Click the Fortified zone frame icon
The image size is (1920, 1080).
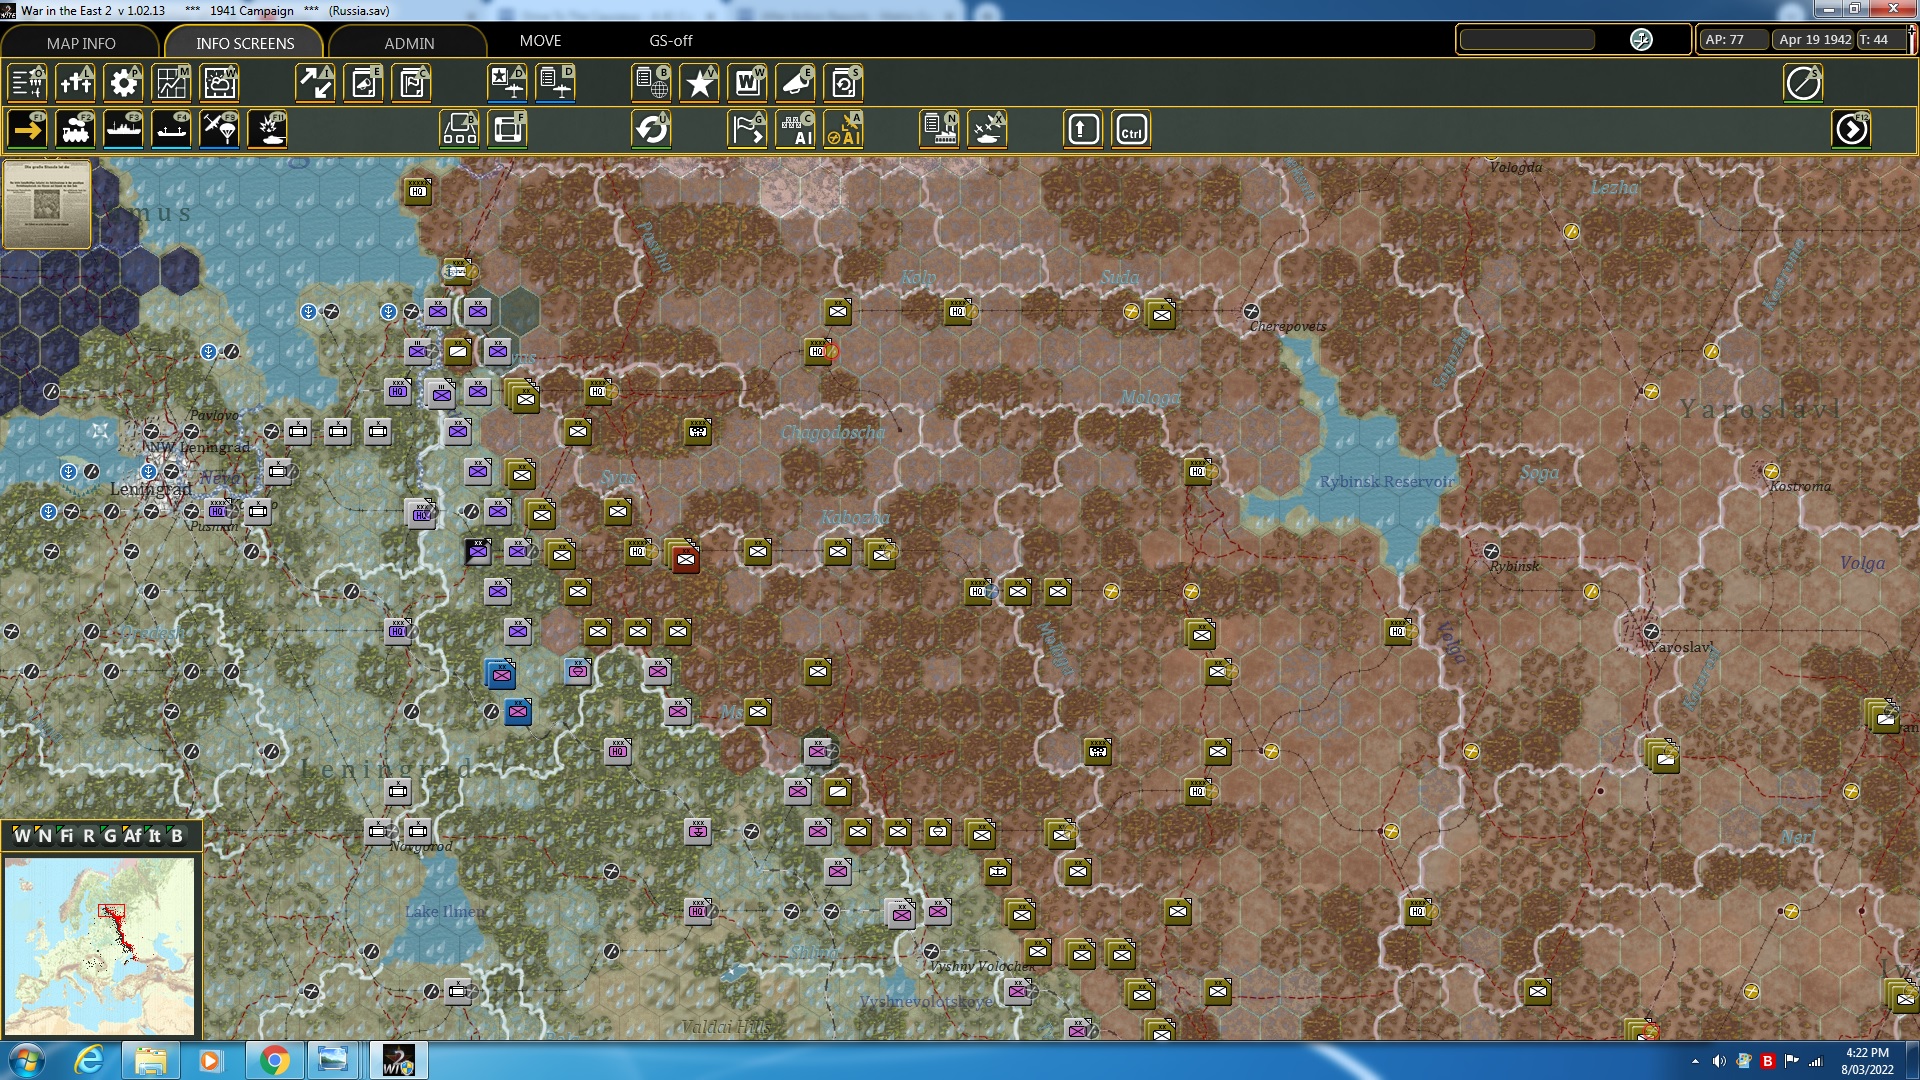click(x=507, y=130)
